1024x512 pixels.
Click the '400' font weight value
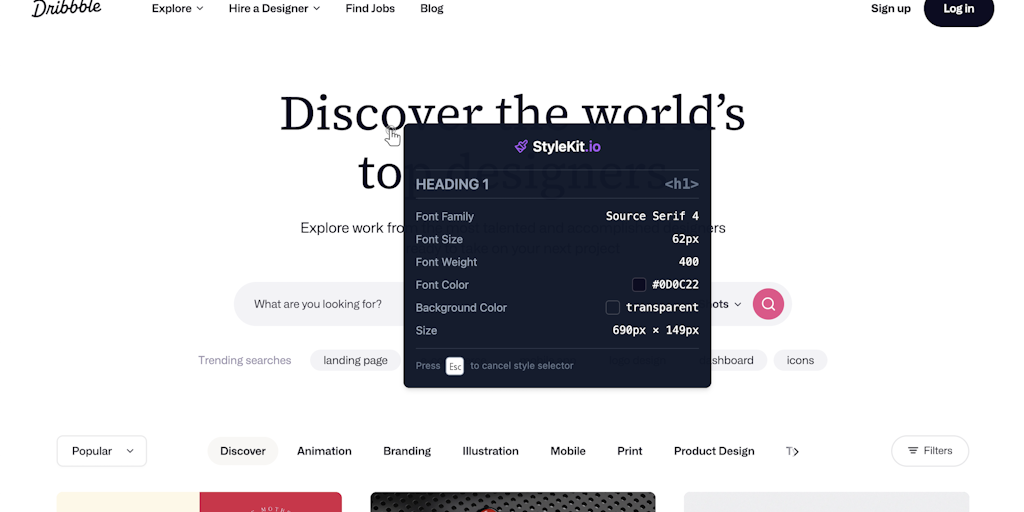688,262
